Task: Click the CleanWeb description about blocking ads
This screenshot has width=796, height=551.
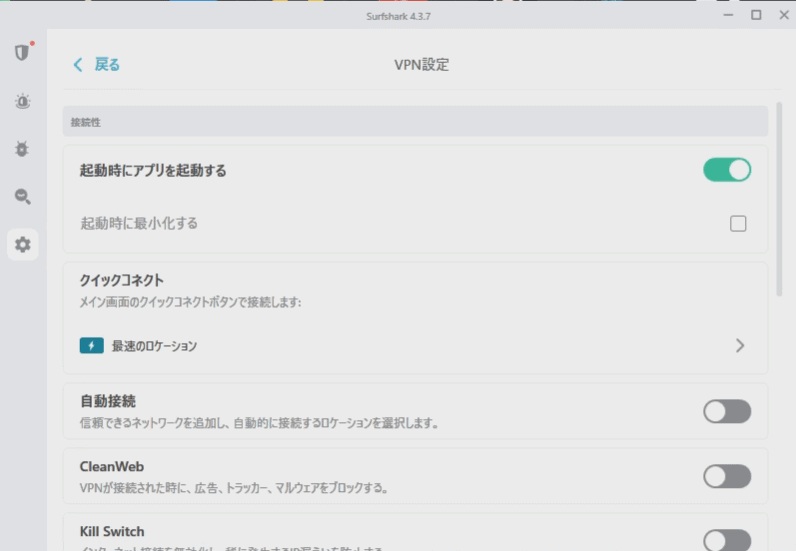Action: point(234,488)
